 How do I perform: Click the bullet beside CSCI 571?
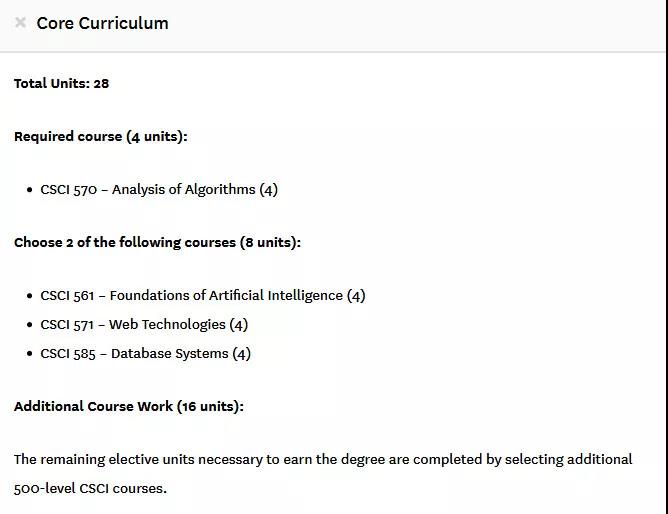[x=29, y=324]
